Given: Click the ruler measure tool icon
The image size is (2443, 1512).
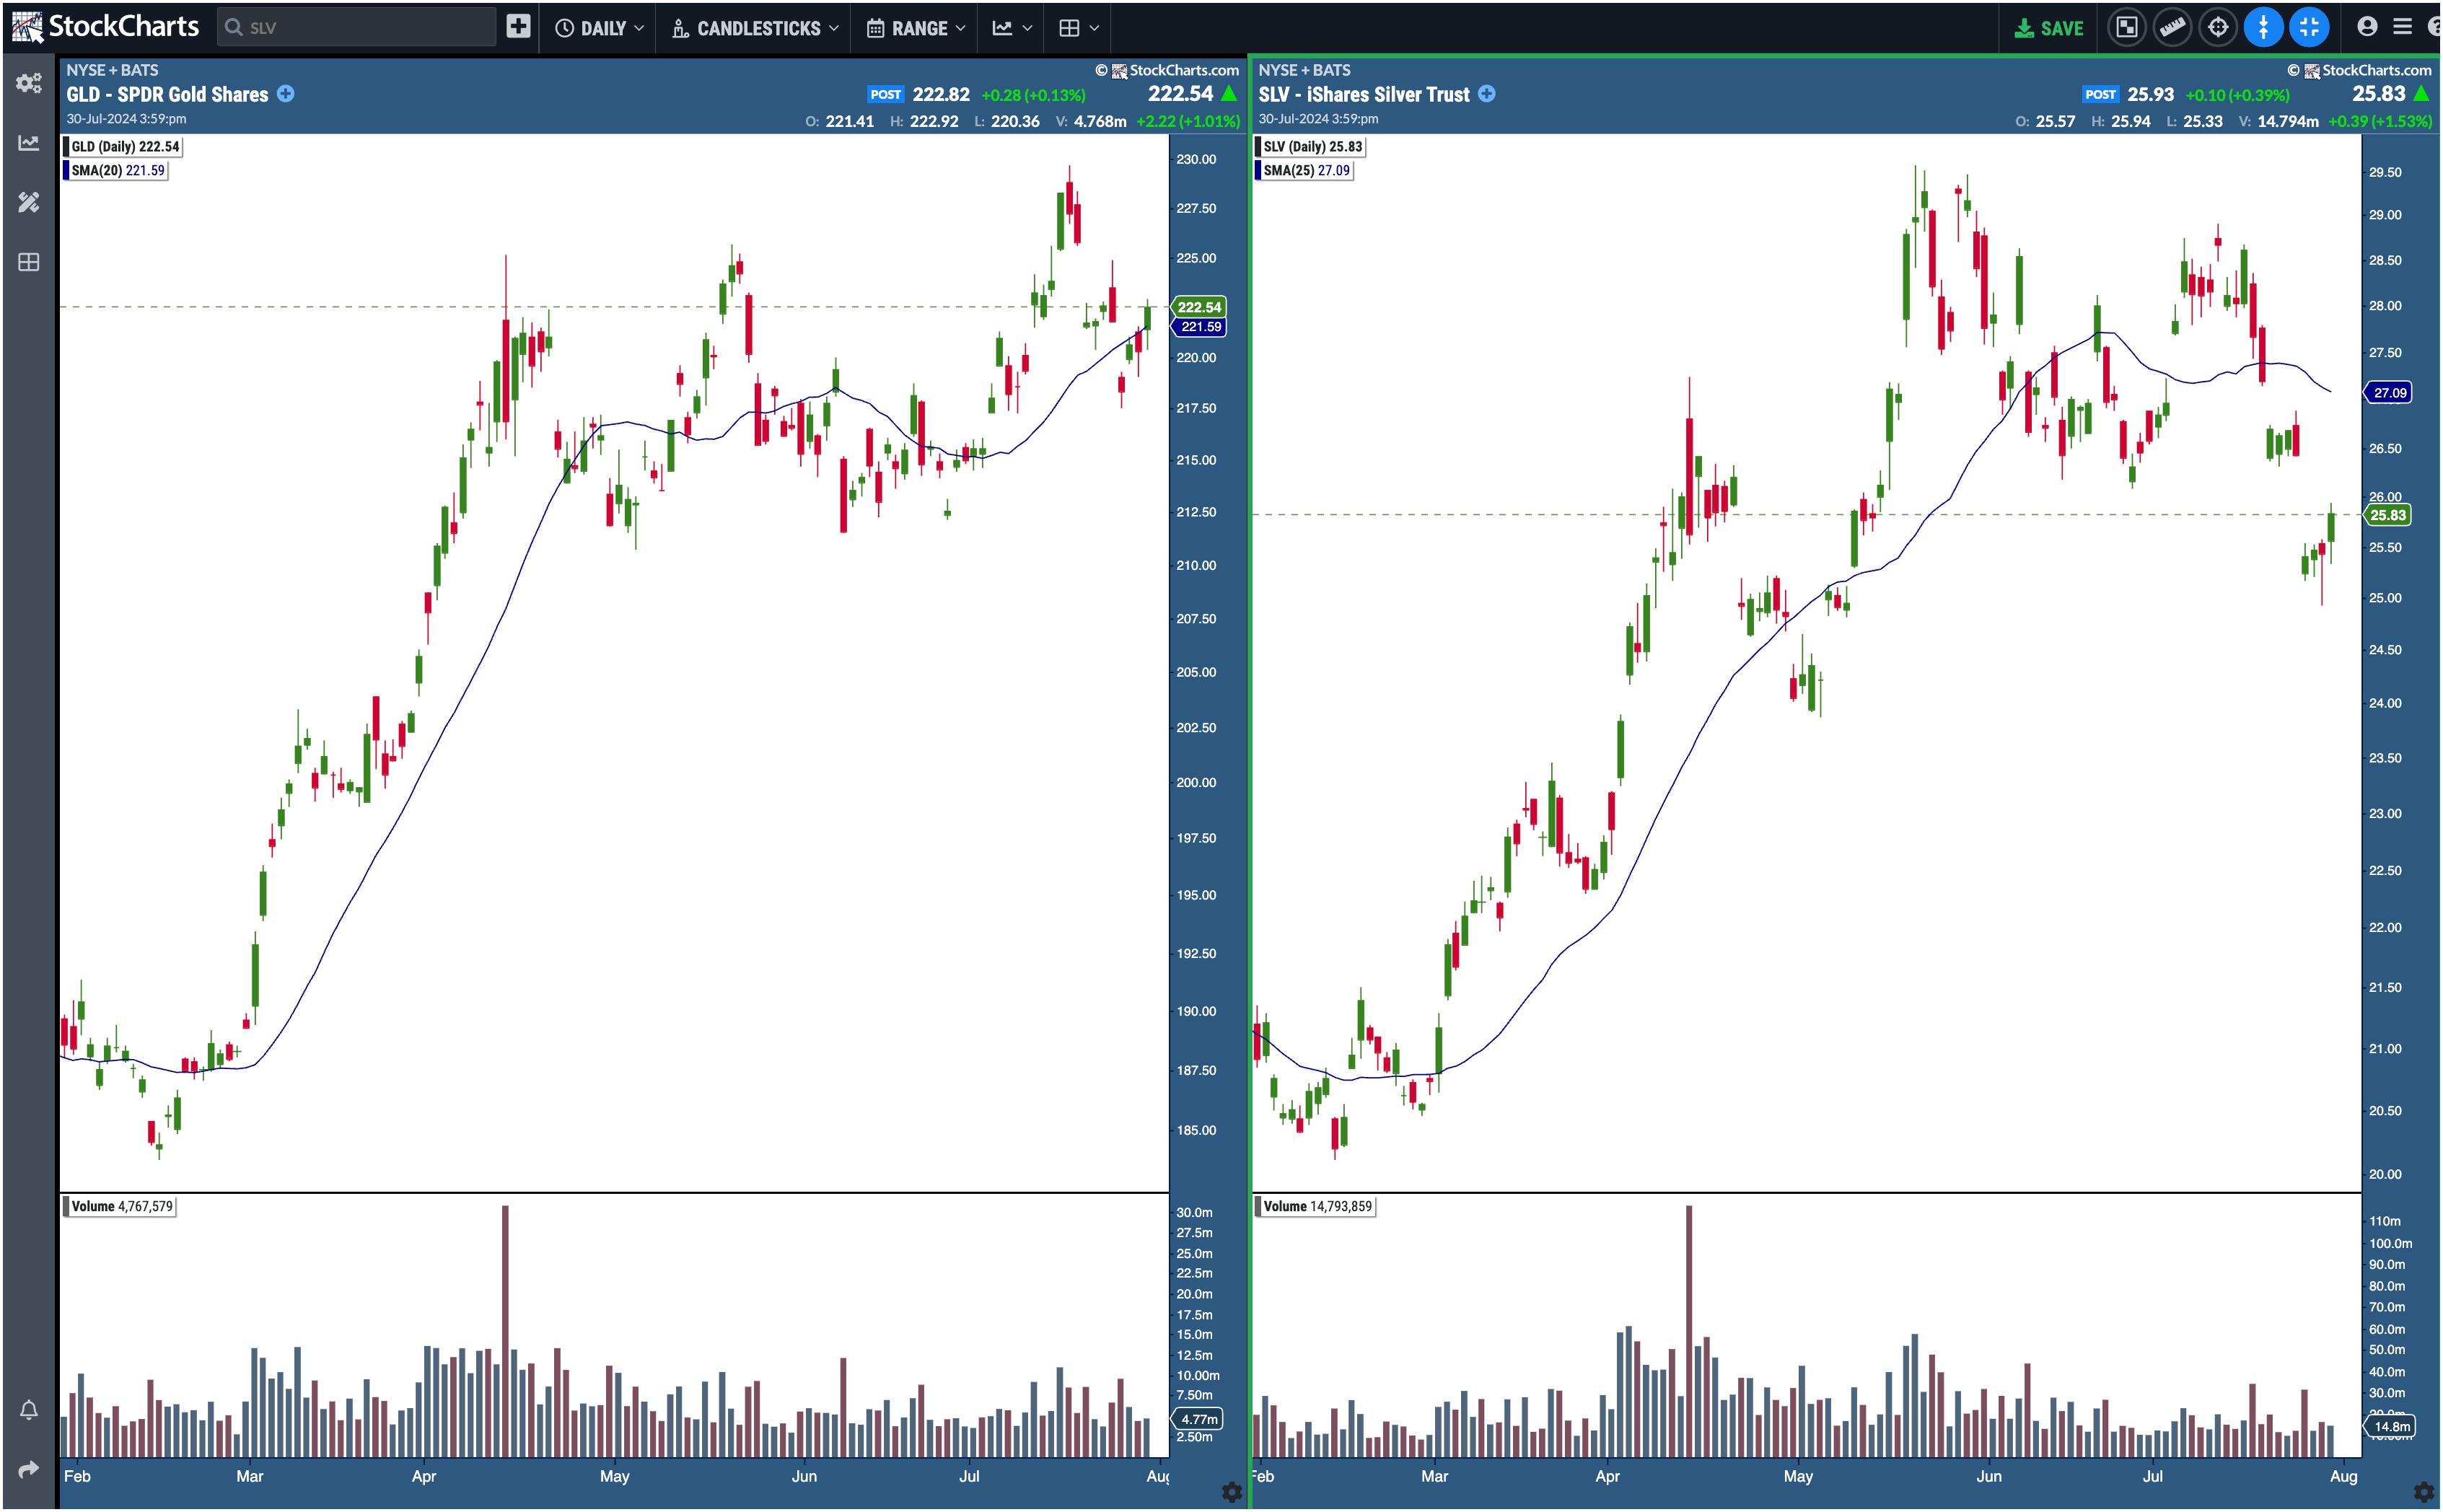Looking at the screenshot, I should (x=2172, y=28).
